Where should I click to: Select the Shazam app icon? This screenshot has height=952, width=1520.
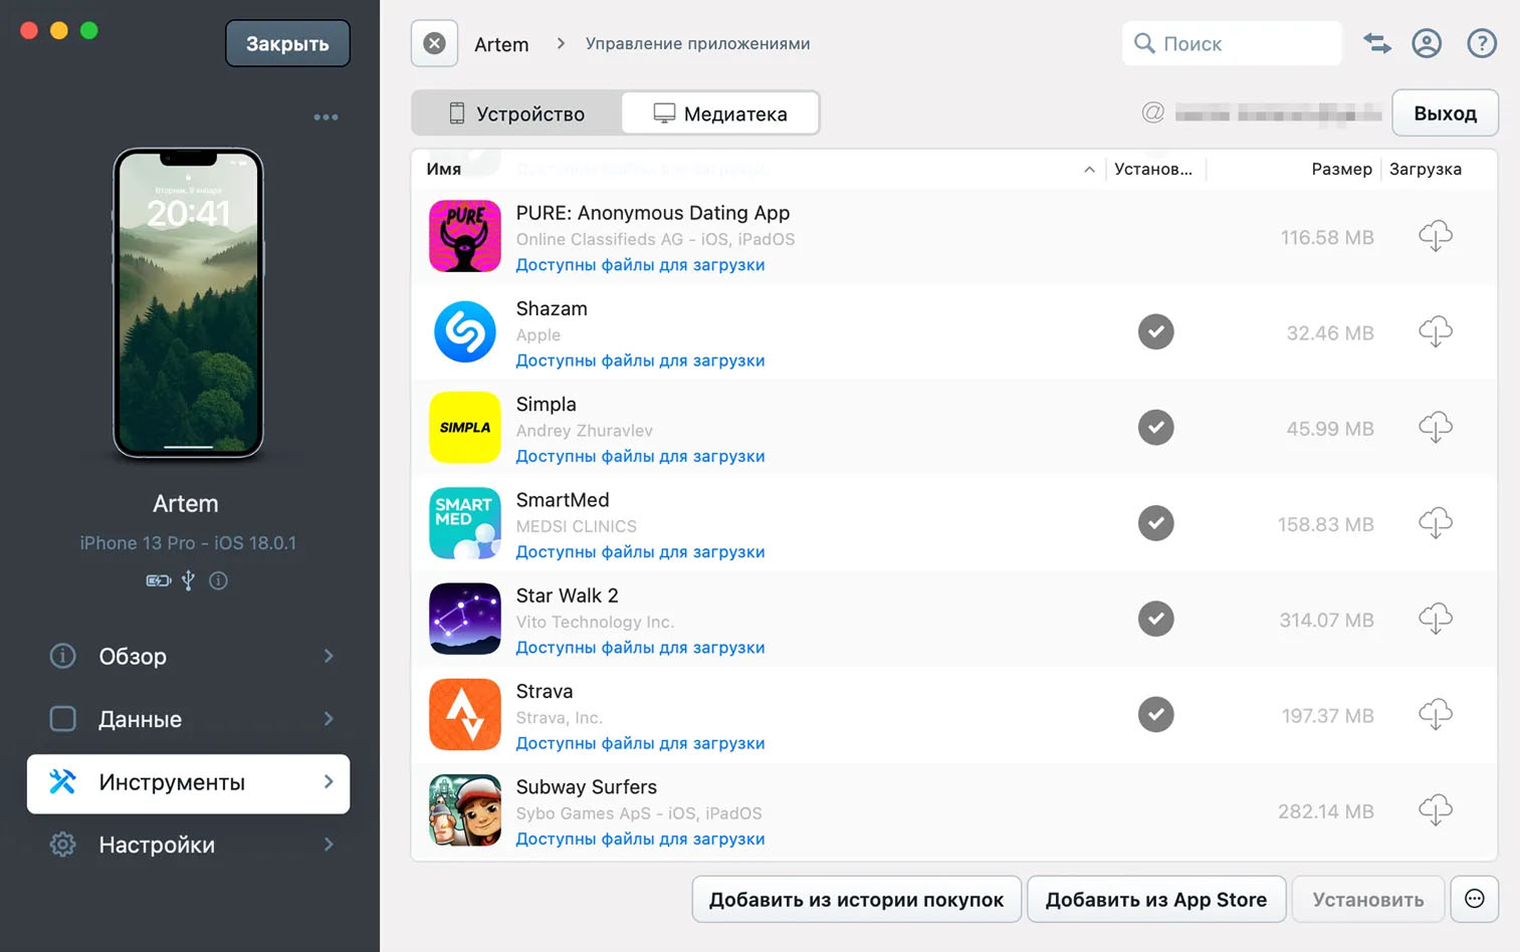pyautogui.click(x=465, y=332)
